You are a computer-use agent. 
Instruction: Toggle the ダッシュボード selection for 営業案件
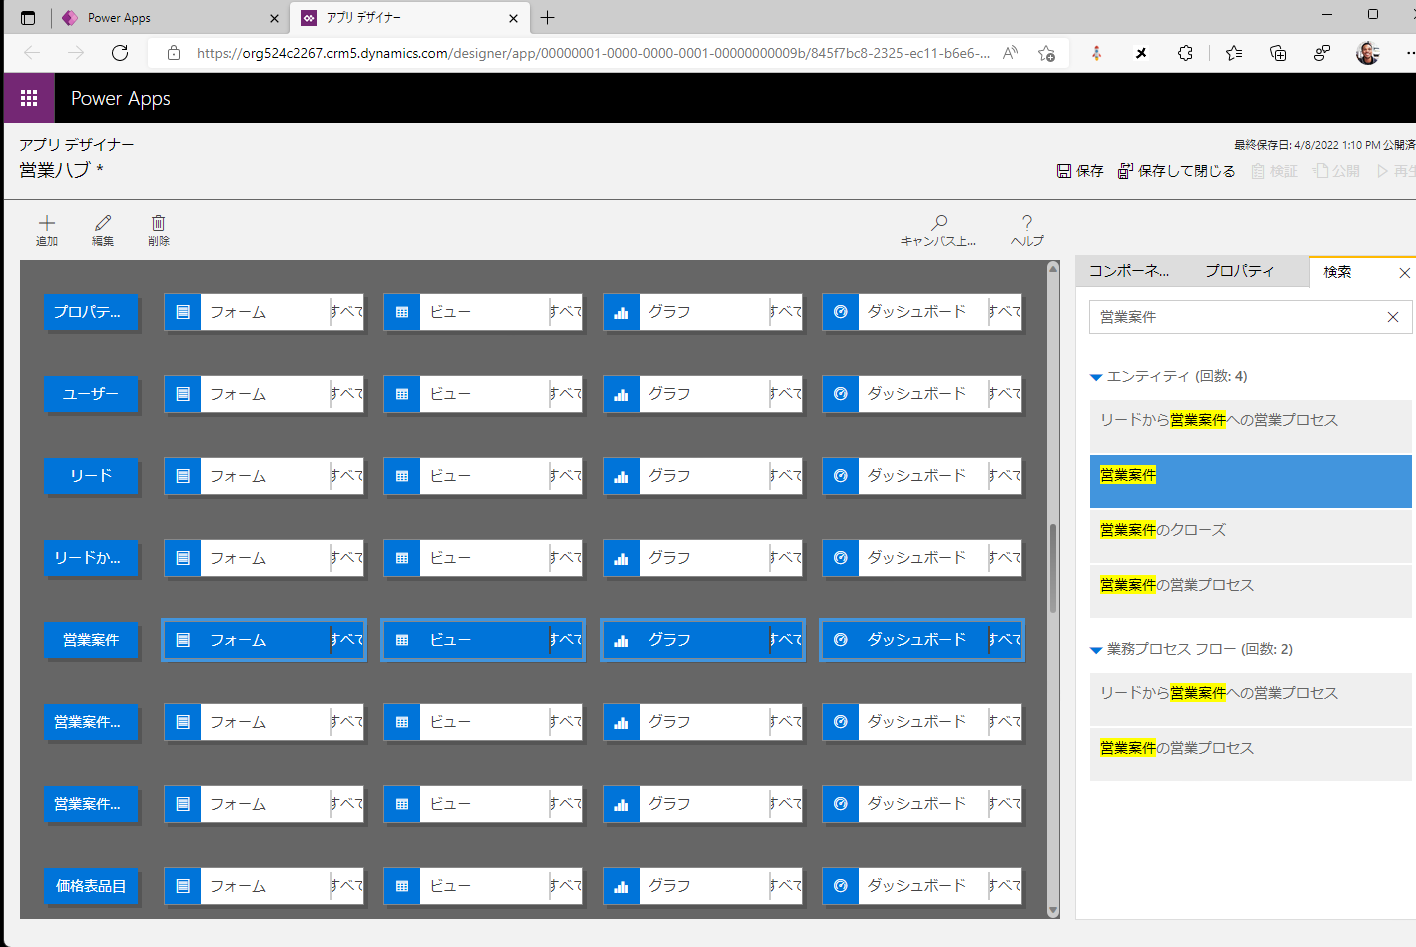920,639
